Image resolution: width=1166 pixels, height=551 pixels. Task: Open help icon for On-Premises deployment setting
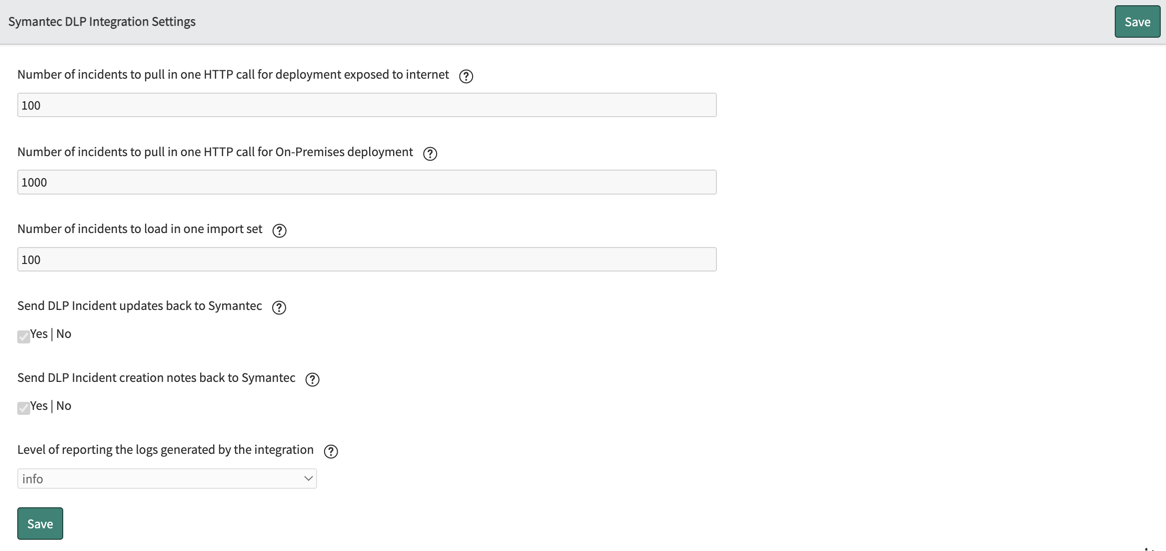(x=430, y=153)
